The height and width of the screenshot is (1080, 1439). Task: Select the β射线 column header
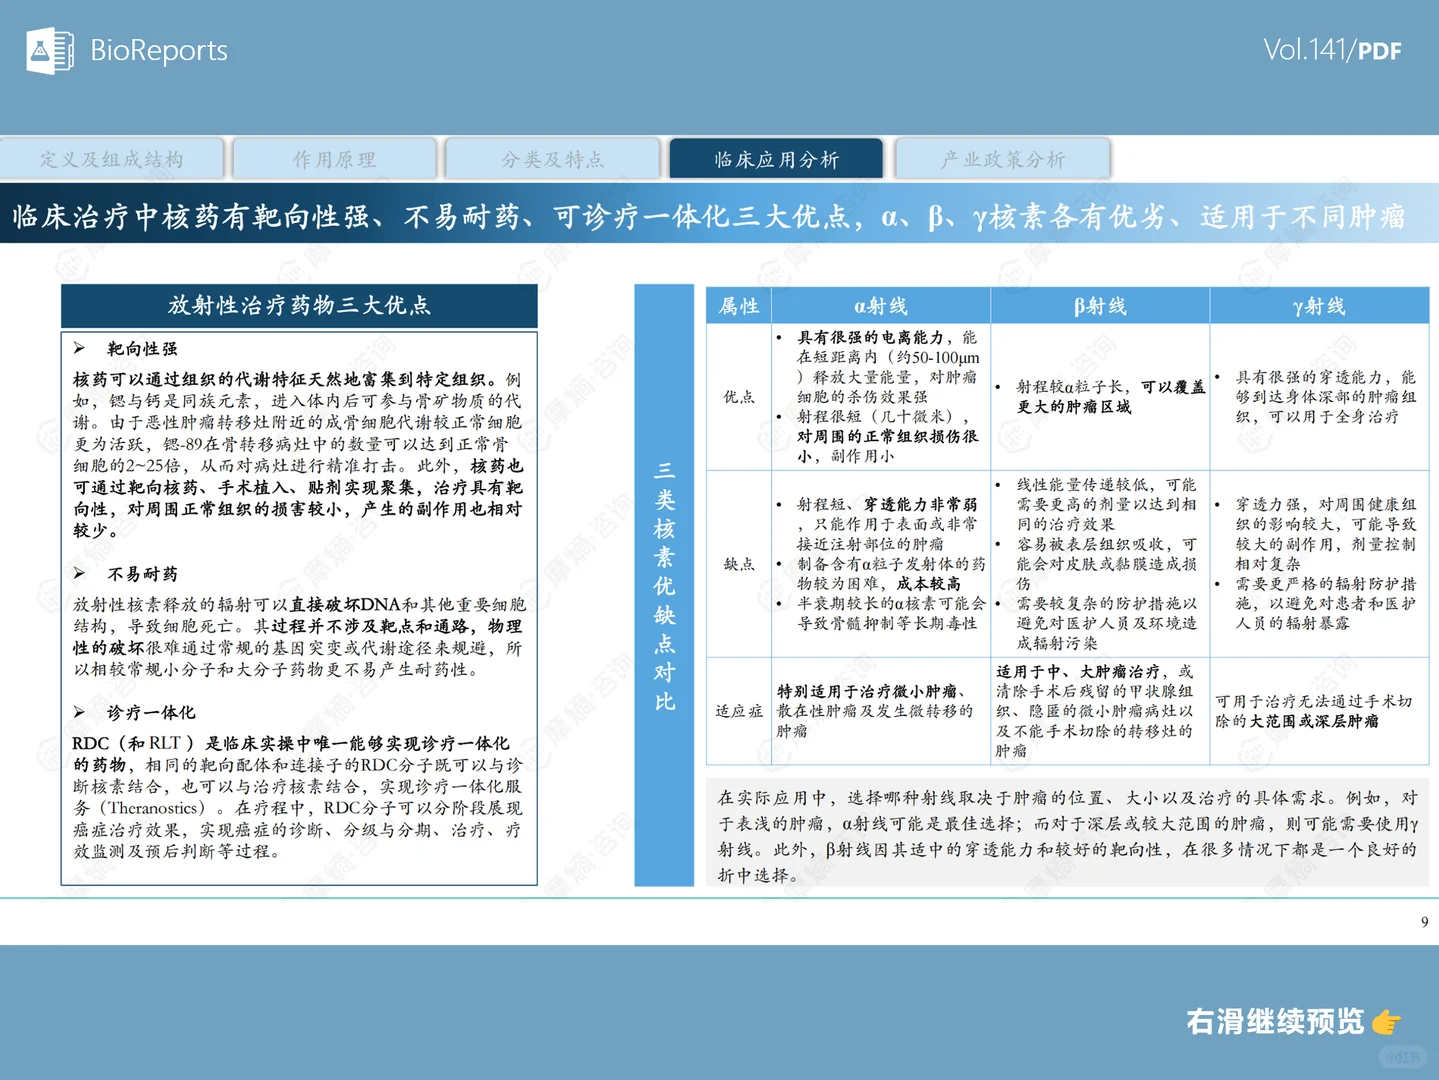click(x=1099, y=306)
